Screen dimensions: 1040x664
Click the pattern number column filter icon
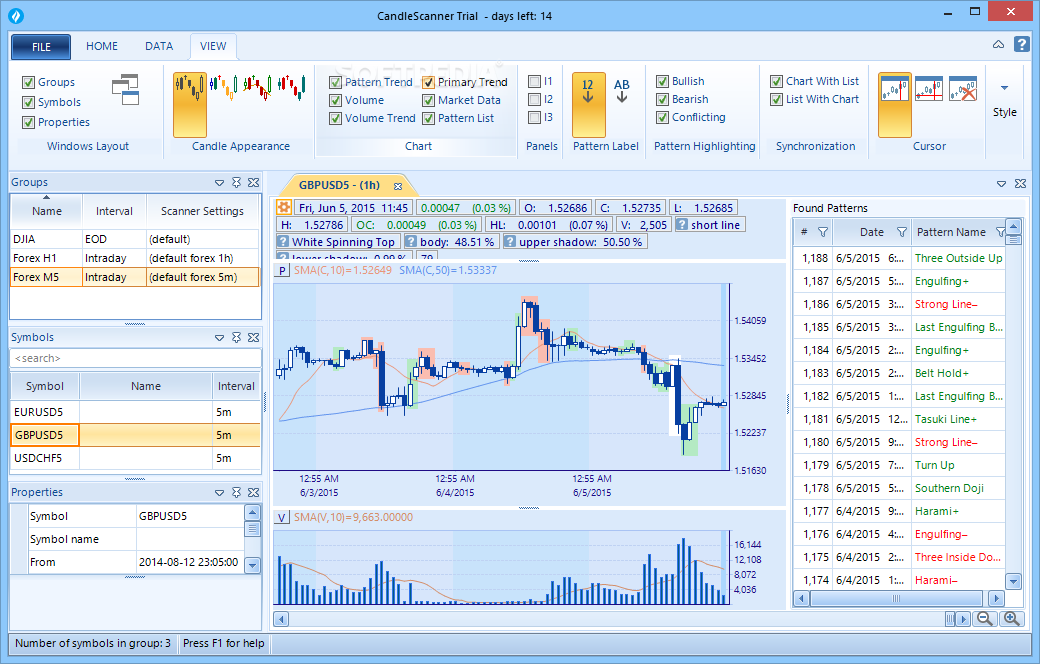[823, 232]
